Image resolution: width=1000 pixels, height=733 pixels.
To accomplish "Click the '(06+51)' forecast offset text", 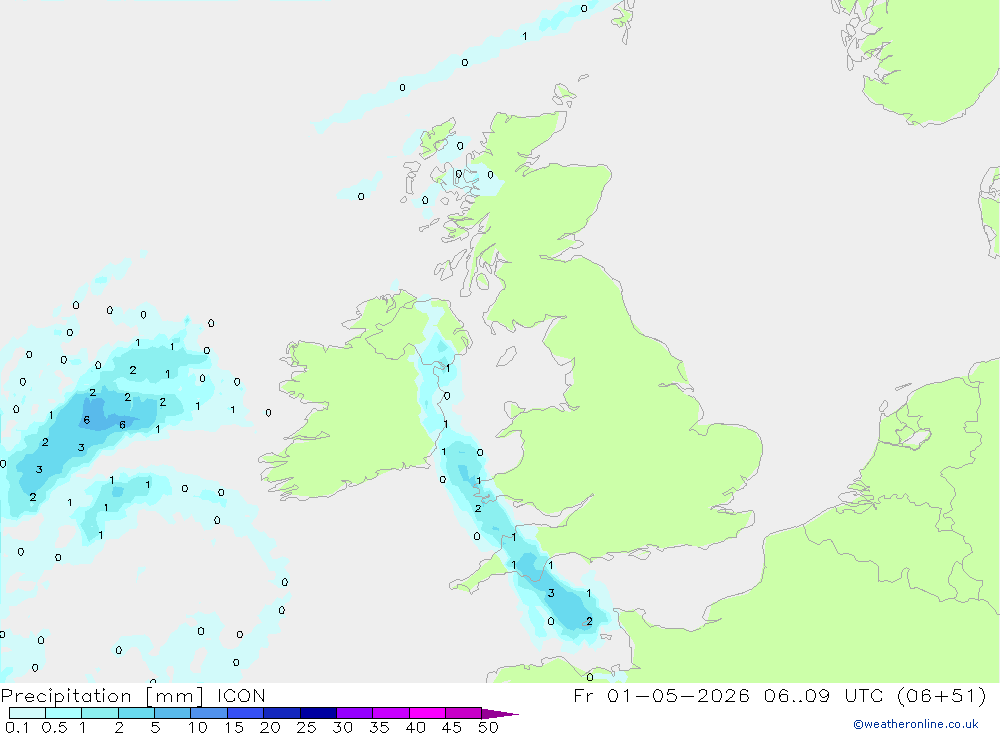I will click(941, 696).
